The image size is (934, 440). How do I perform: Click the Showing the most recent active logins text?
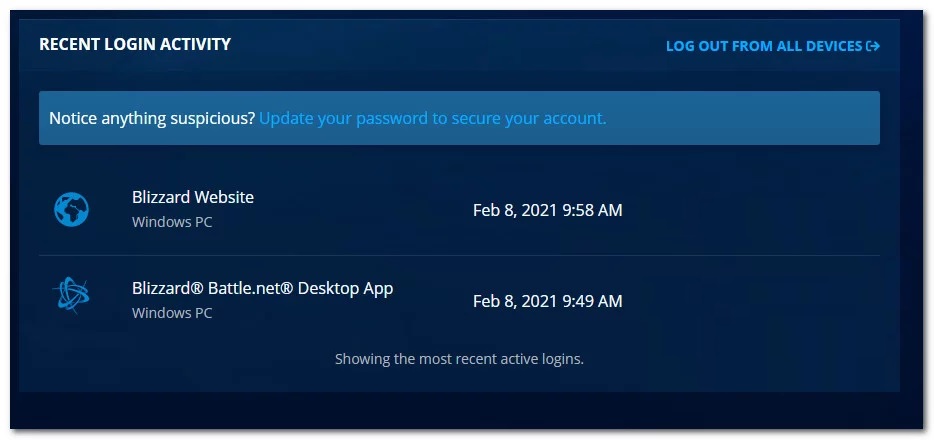click(x=459, y=359)
